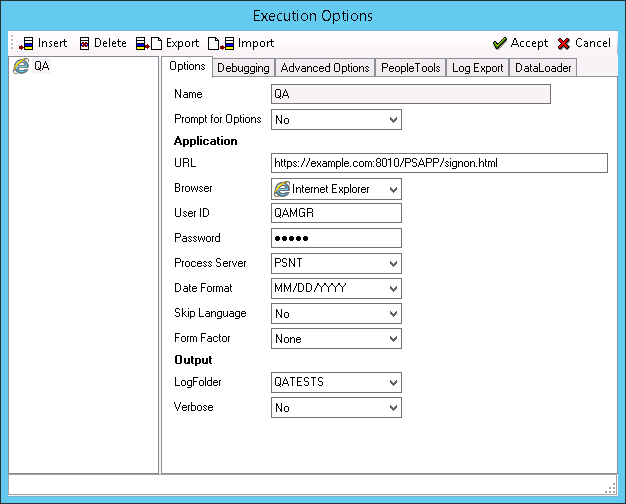Click the Execution Options title bar text
Viewport: 626px width, 504px height.
313,16
